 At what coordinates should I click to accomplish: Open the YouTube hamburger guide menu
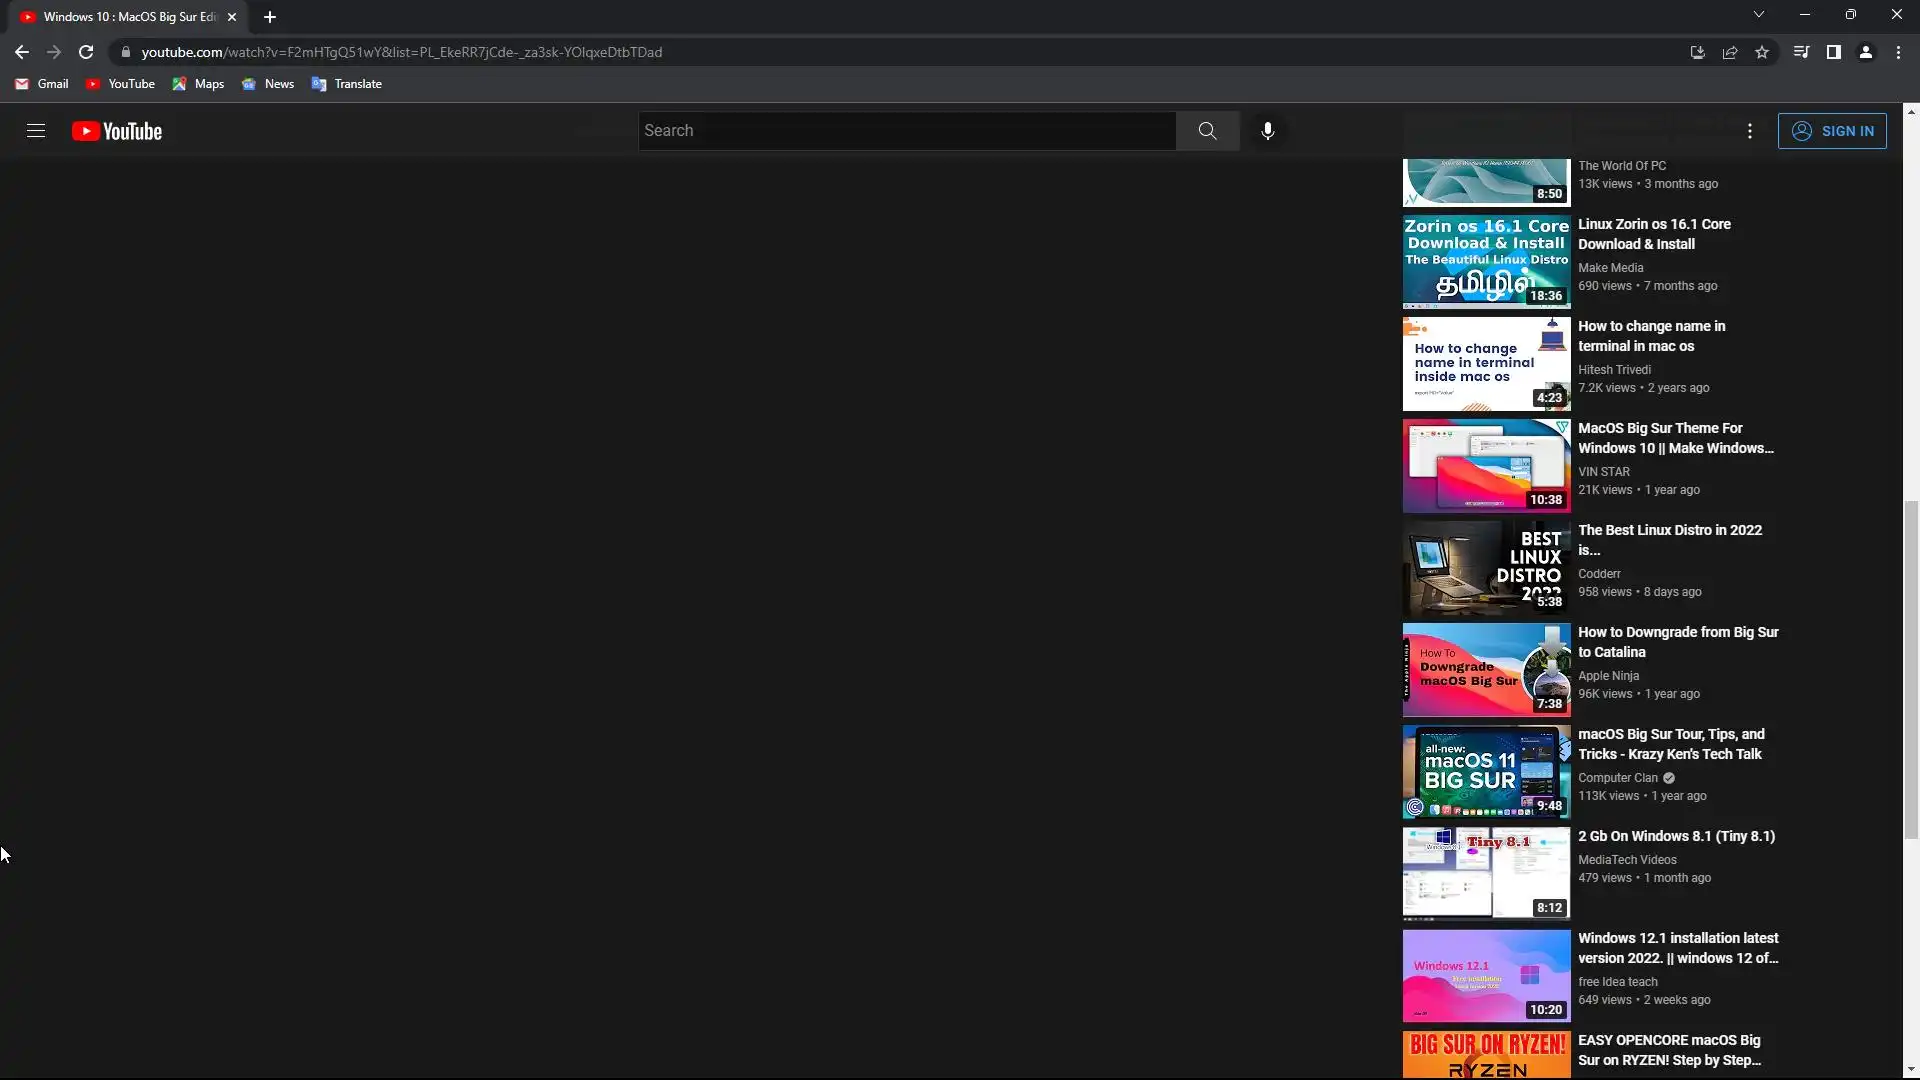click(36, 131)
